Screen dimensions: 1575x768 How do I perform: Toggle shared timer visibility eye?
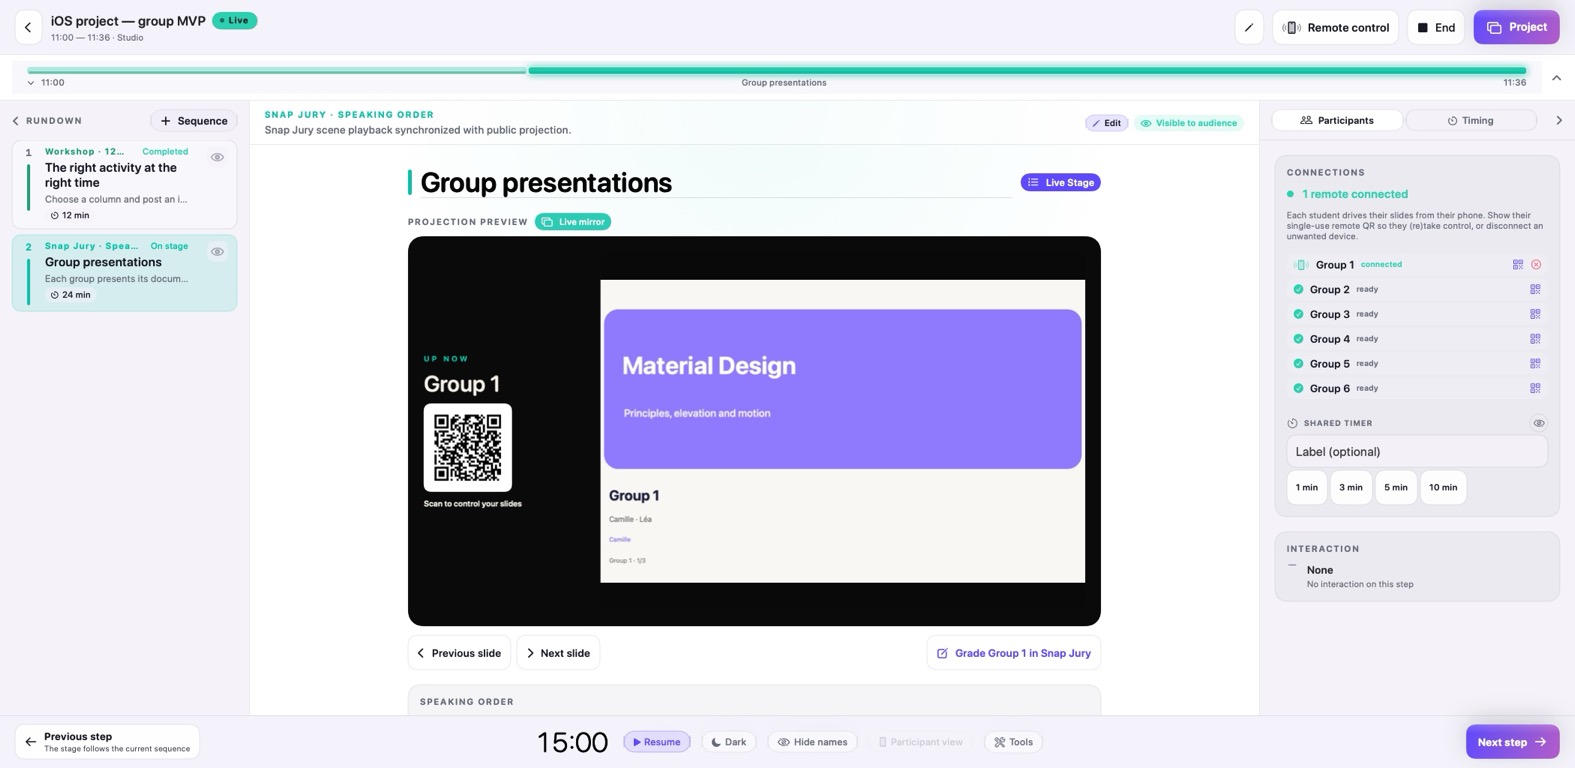point(1539,423)
